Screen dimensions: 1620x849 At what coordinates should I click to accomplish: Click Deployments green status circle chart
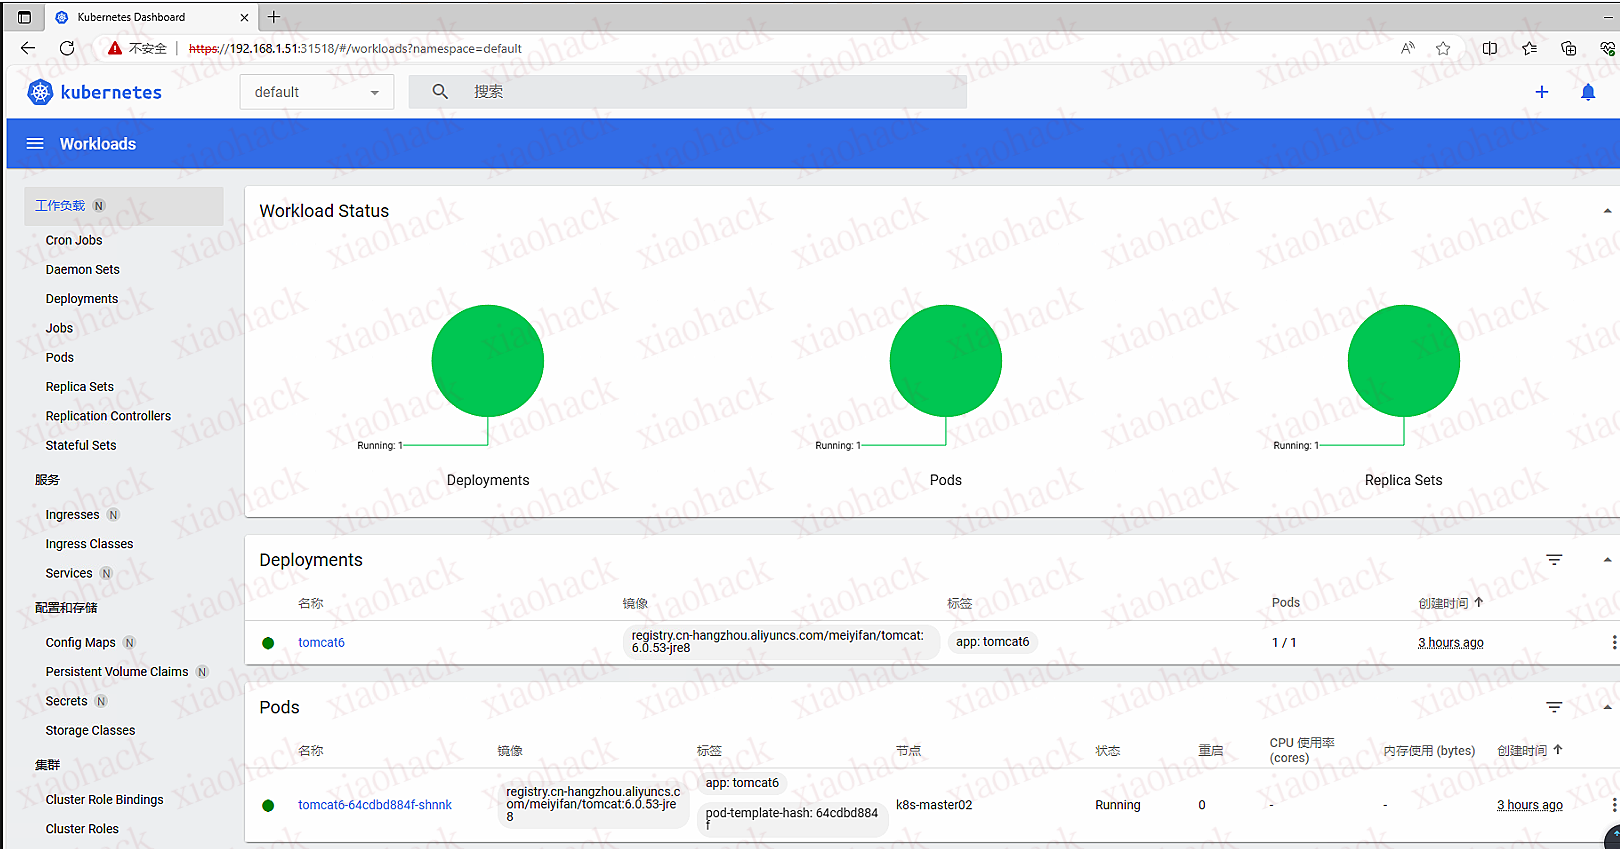click(x=488, y=361)
